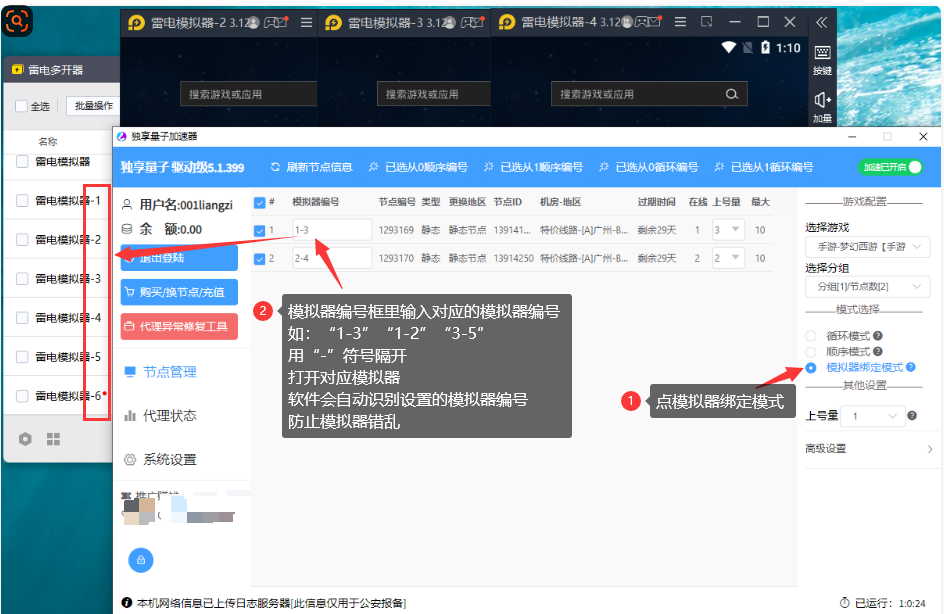Click the blue lock icon in accelerator
The height and width of the screenshot is (614, 944).
click(141, 560)
